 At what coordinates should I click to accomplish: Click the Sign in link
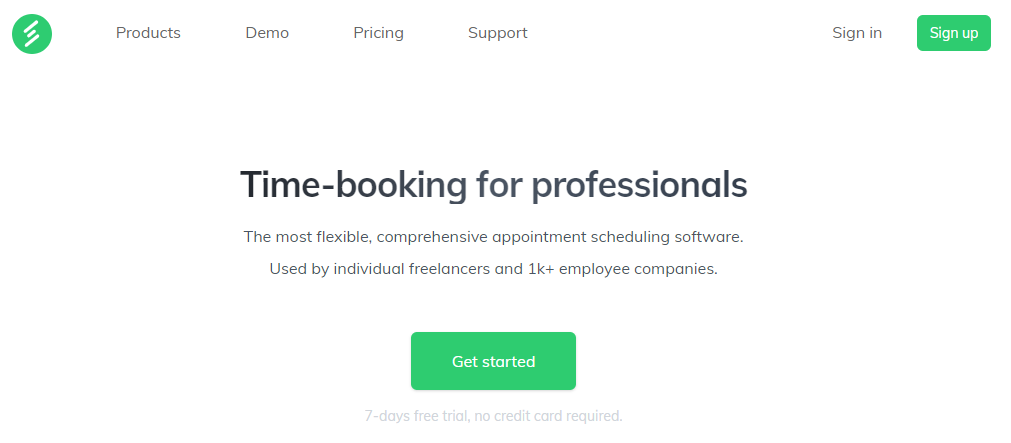coord(857,33)
